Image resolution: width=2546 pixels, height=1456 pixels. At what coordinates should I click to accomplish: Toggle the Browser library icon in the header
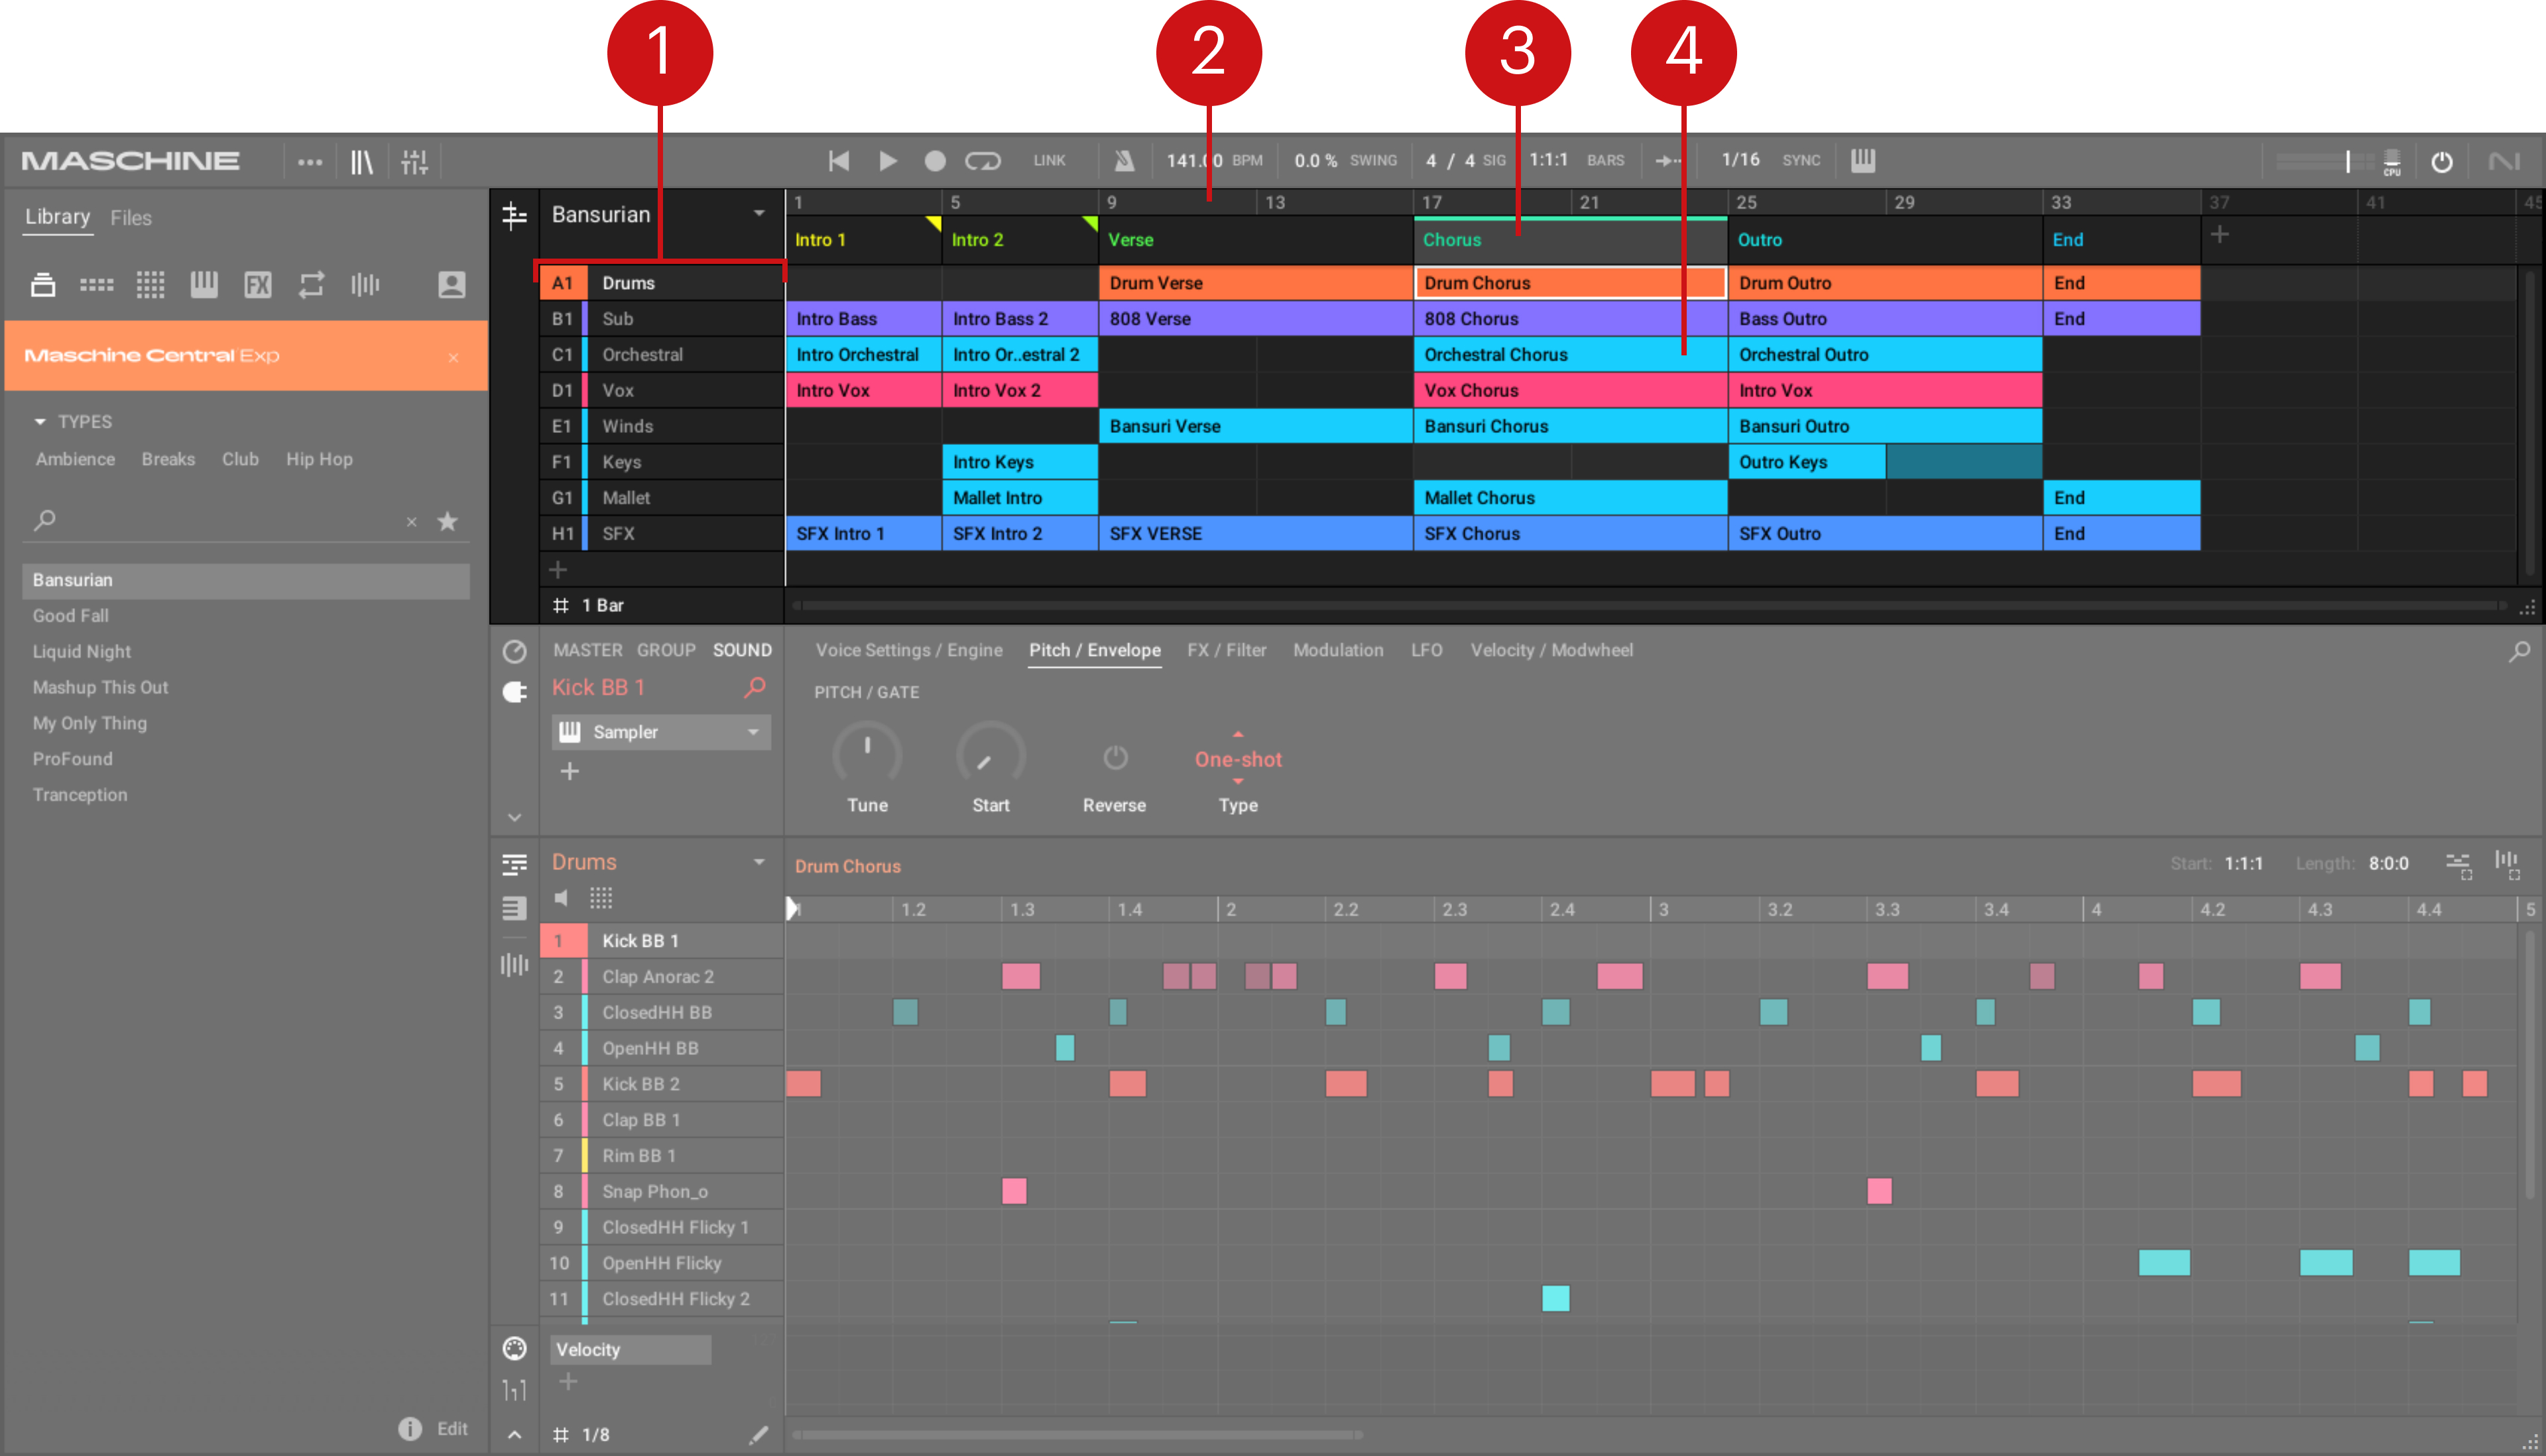coord(361,162)
